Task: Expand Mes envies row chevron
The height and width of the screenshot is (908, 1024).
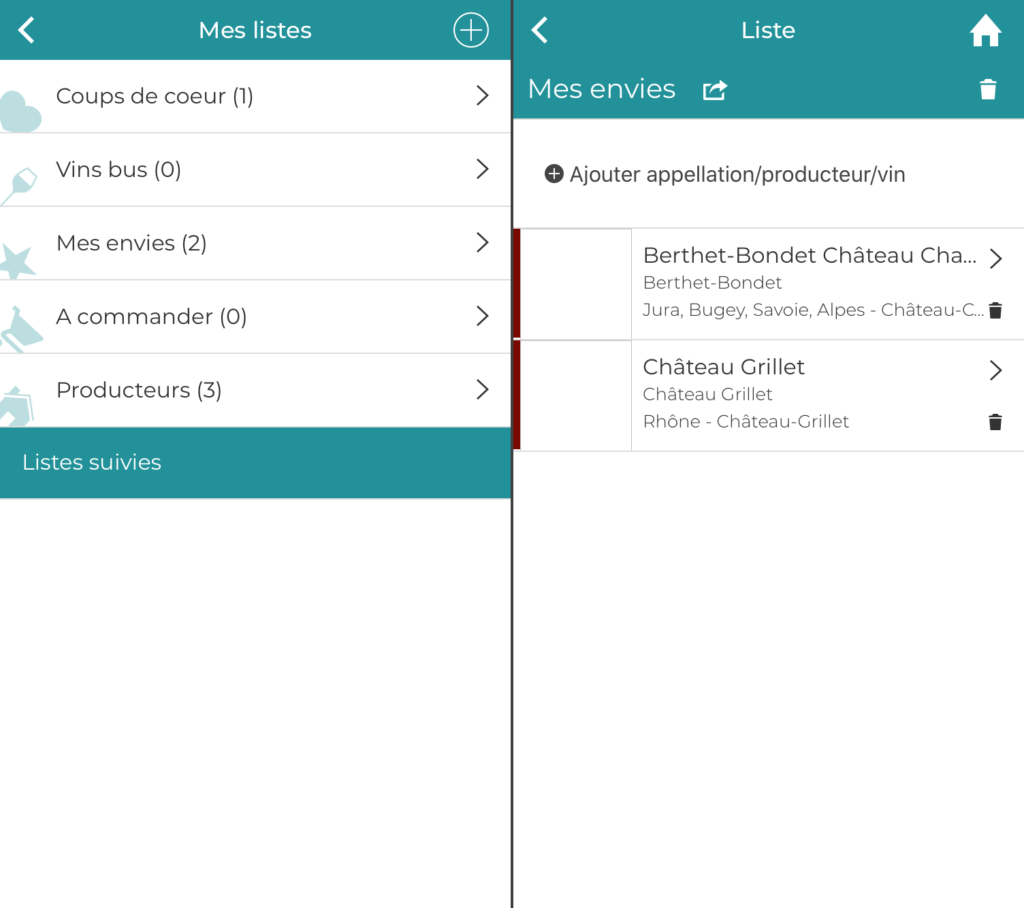Action: point(482,242)
